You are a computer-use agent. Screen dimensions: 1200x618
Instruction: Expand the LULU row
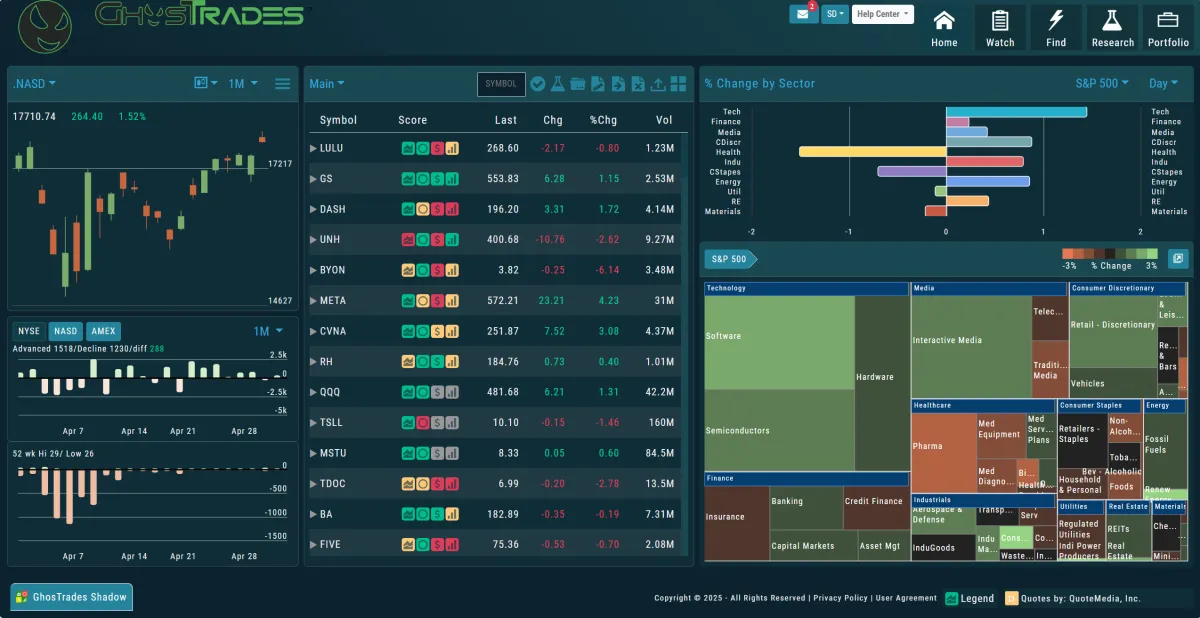pos(314,148)
